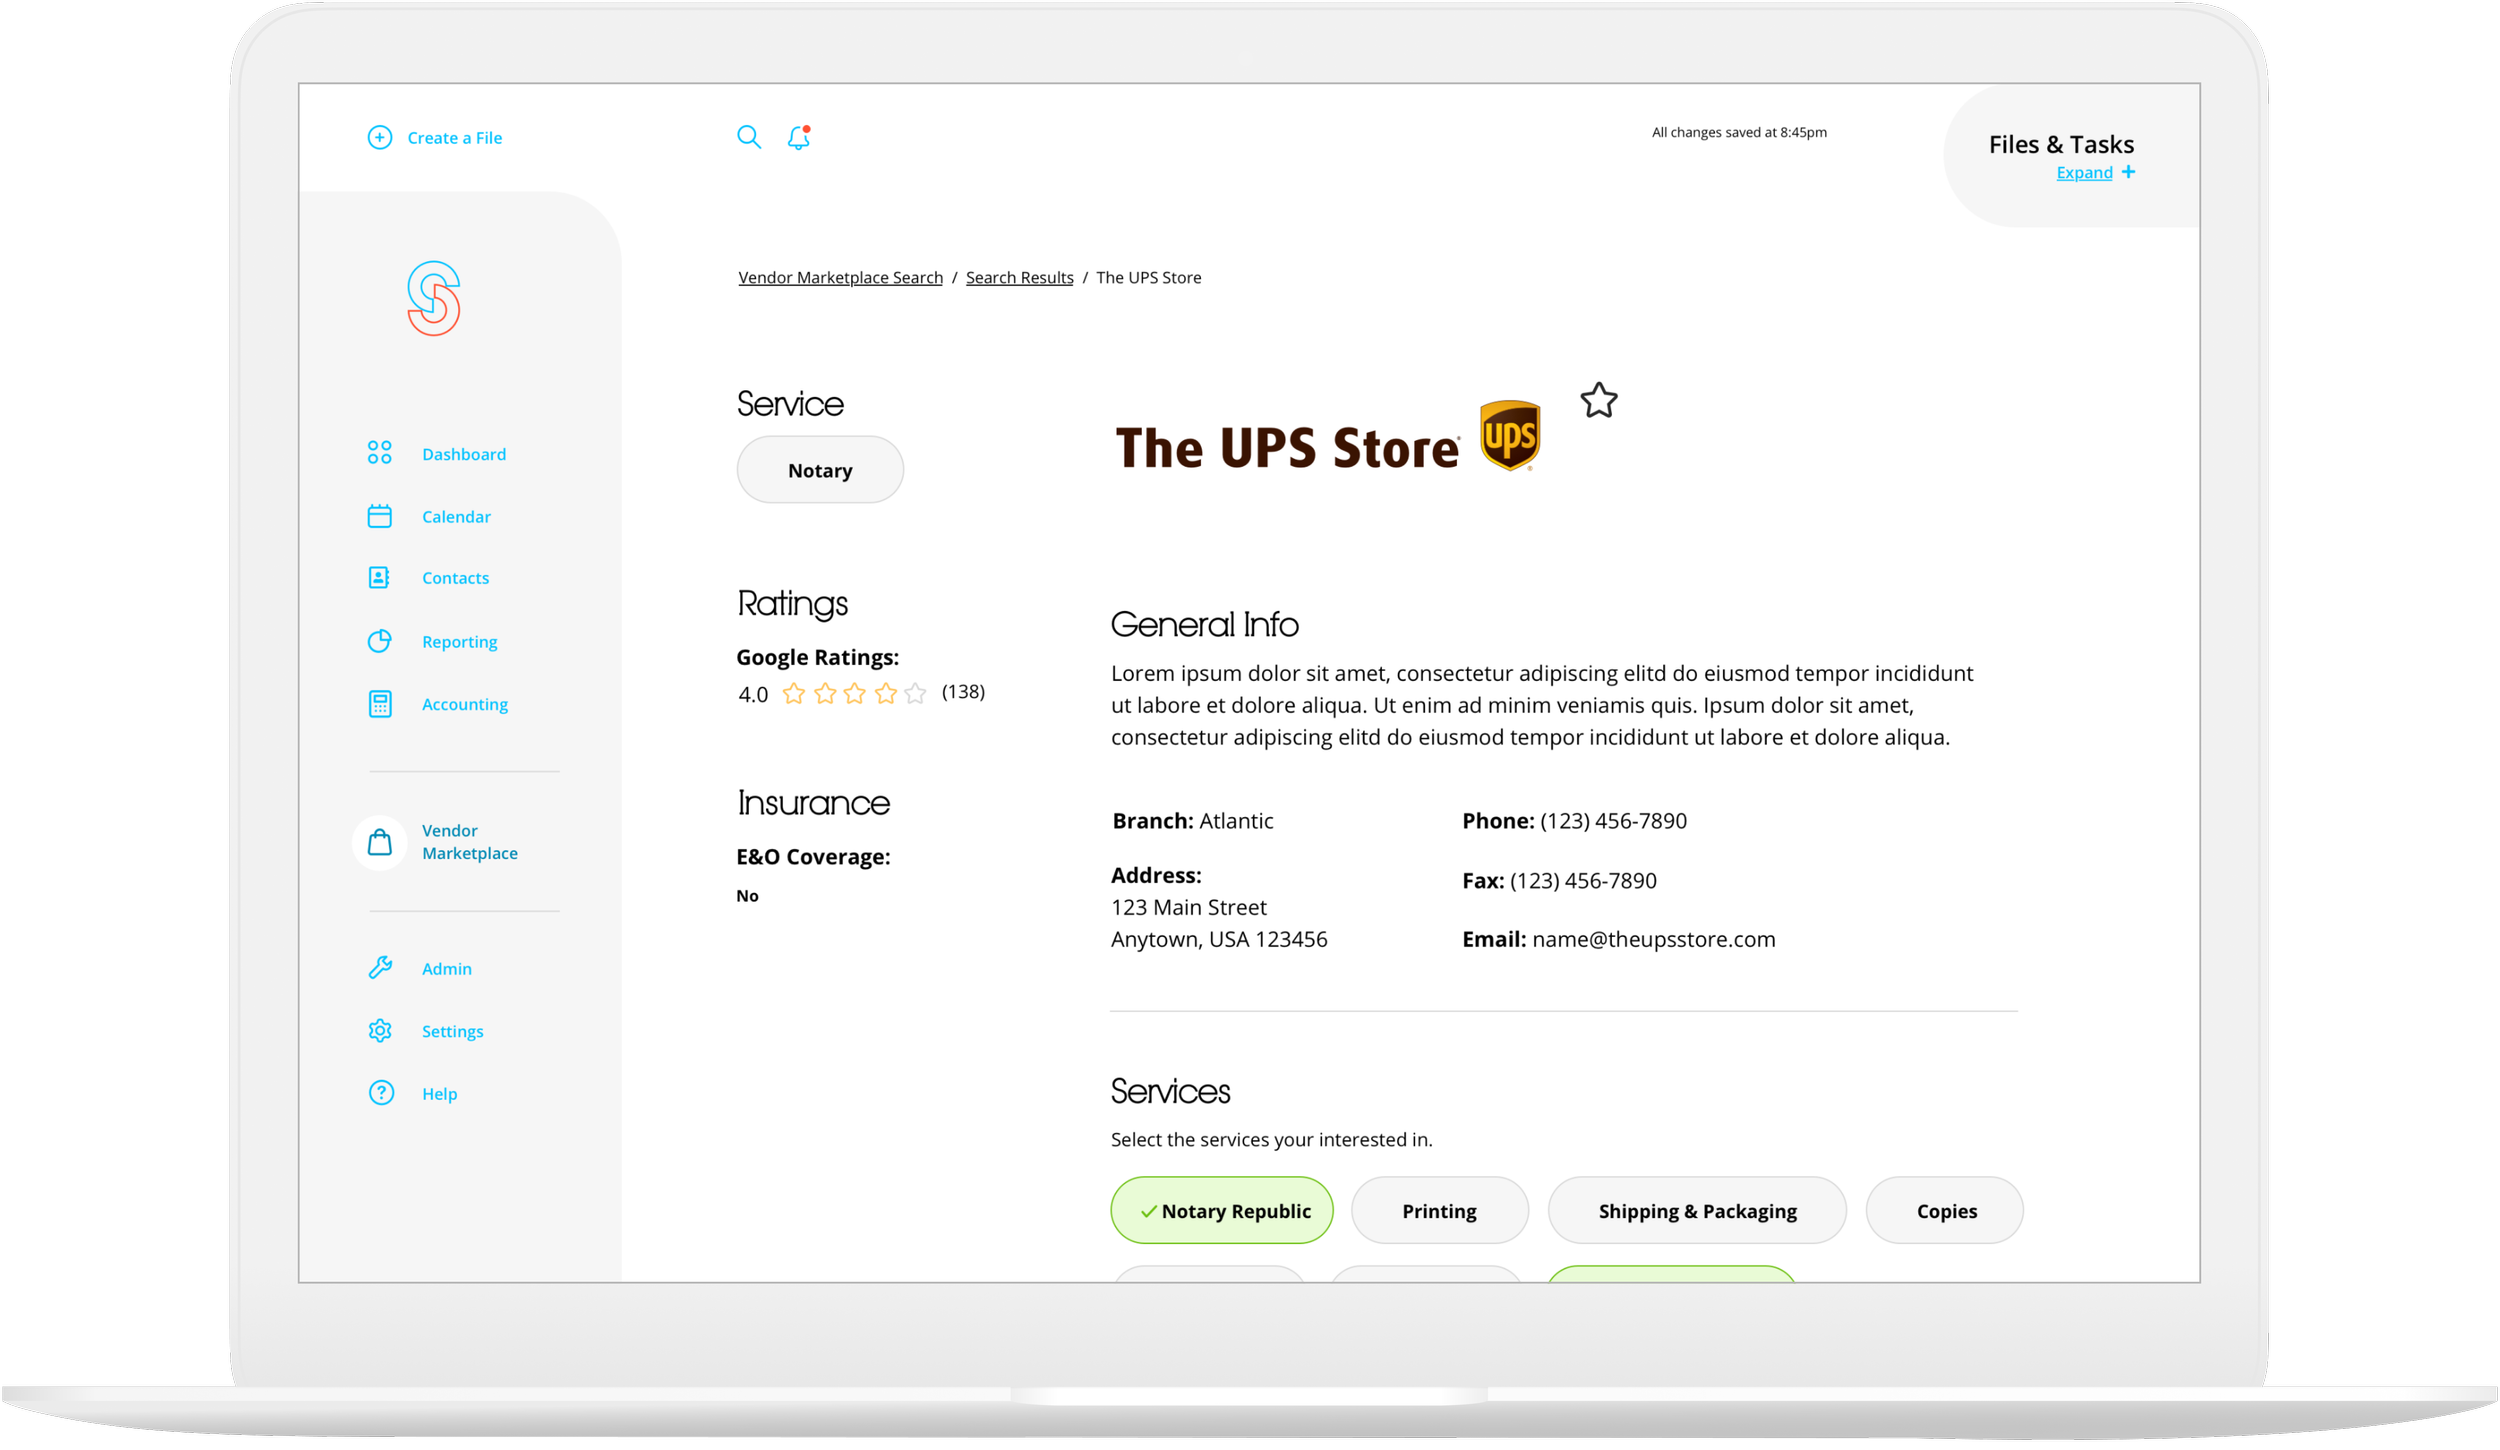Screen dimensions: 2500x1450
Task: Expand the Files & Tasks panel
Action: 2084,172
